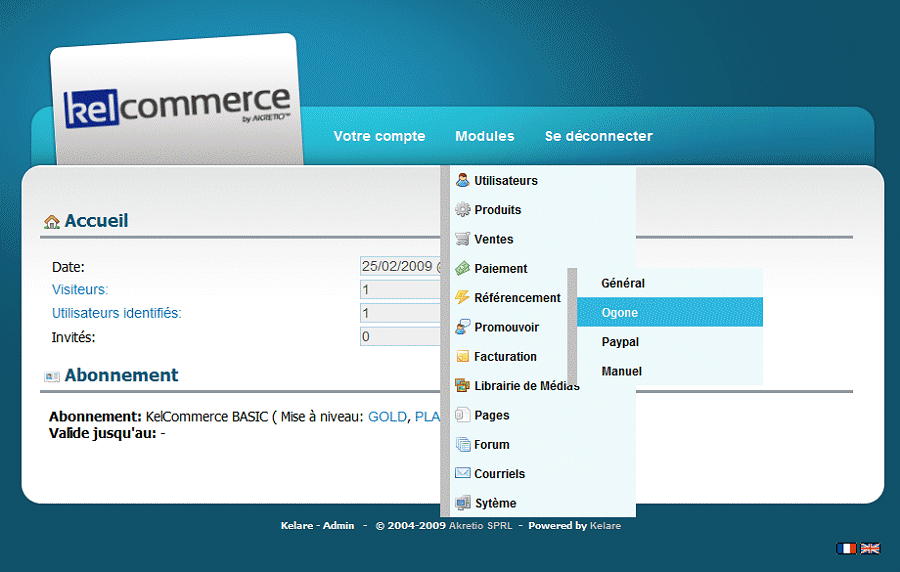This screenshot has width=900, height=572.
Task: Click the Référencement lightning icon
Action: pos(462,298)
